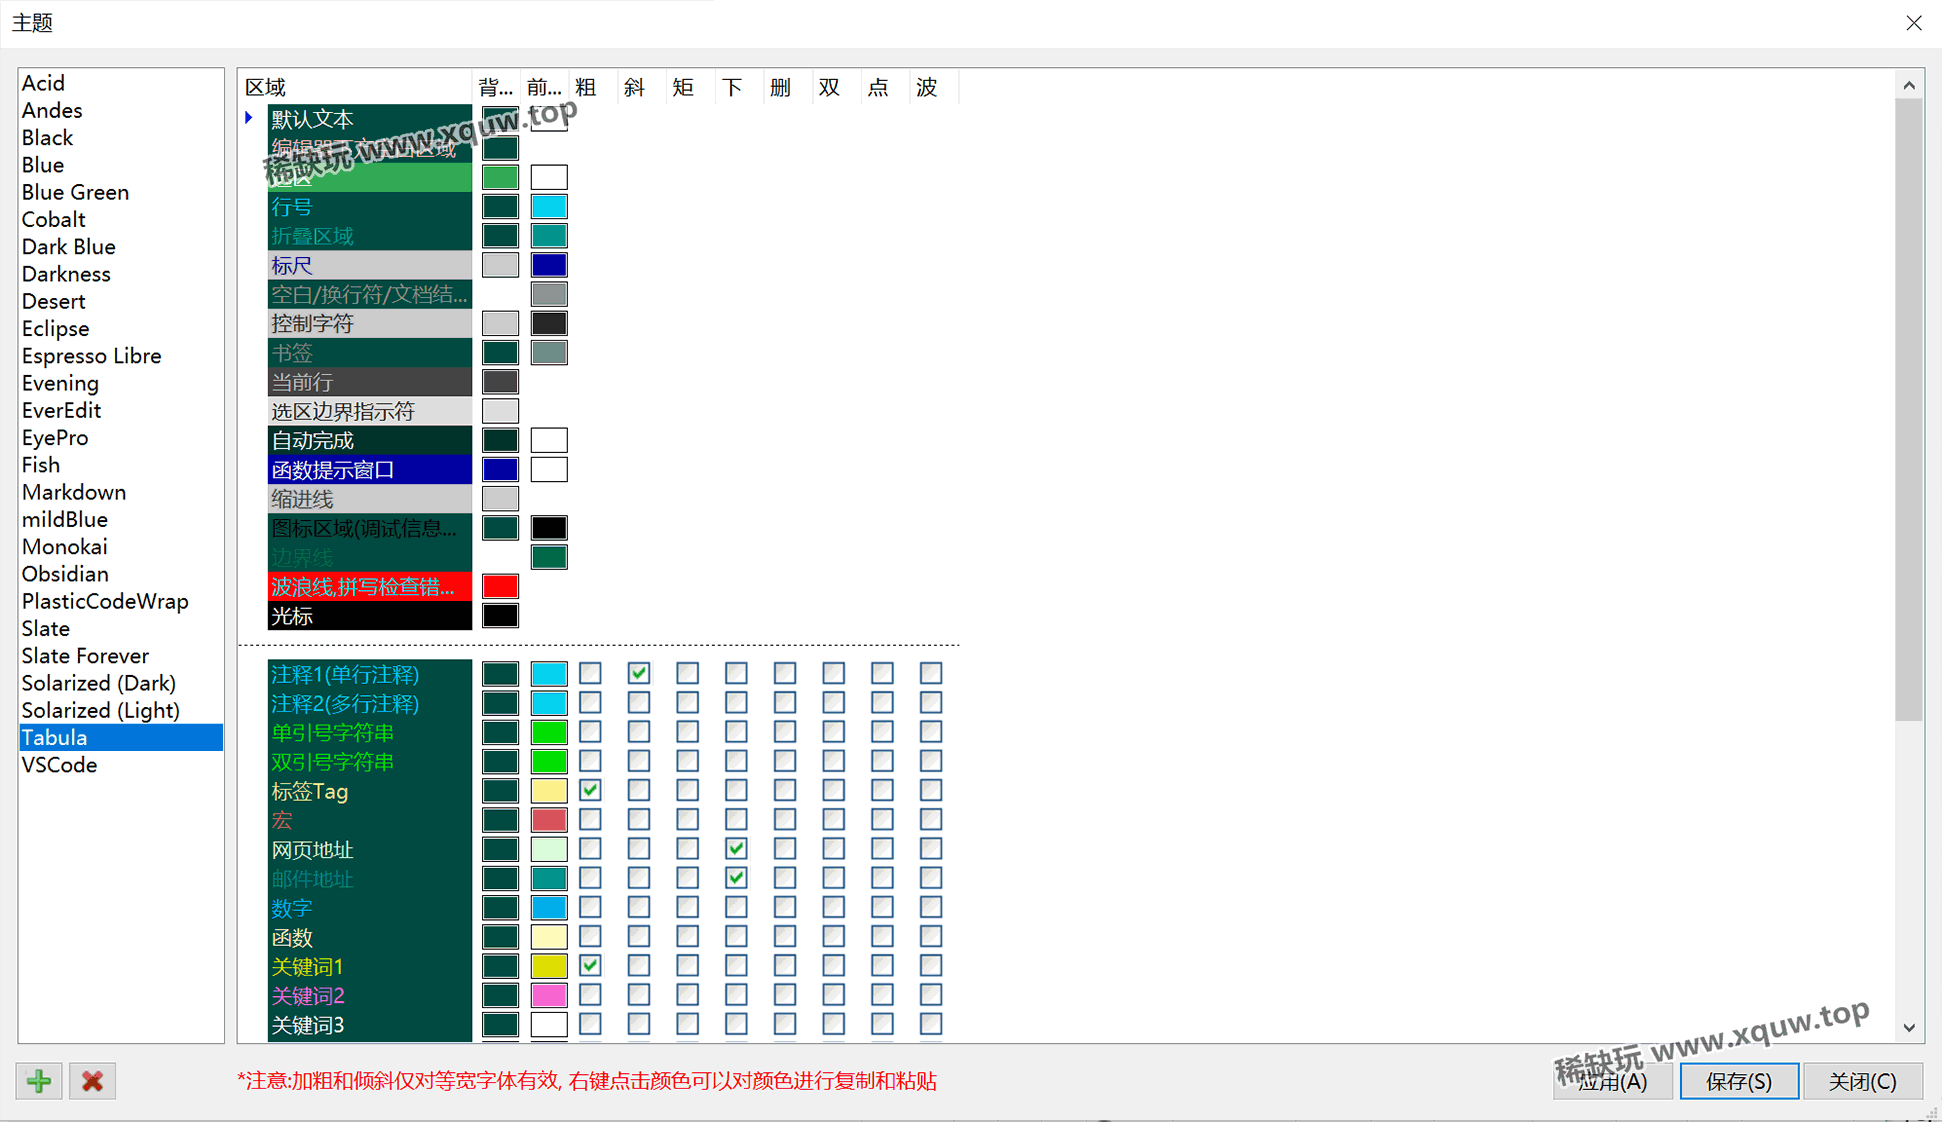
Task: Uncheck bold for 标签Tag row
Action: (591, 790)
